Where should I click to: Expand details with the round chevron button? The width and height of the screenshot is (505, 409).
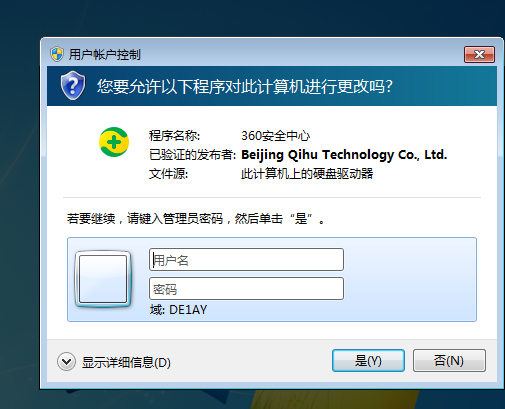point(66,362)
